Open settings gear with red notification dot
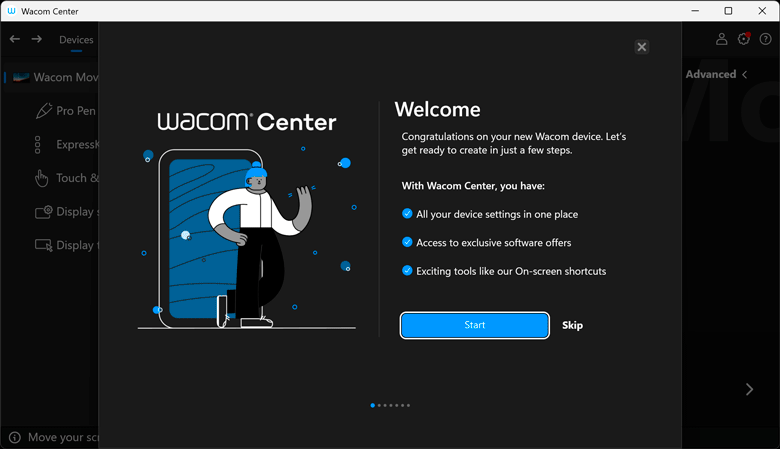The height and width of the screenshot is (449, 780). coord(744,39)
